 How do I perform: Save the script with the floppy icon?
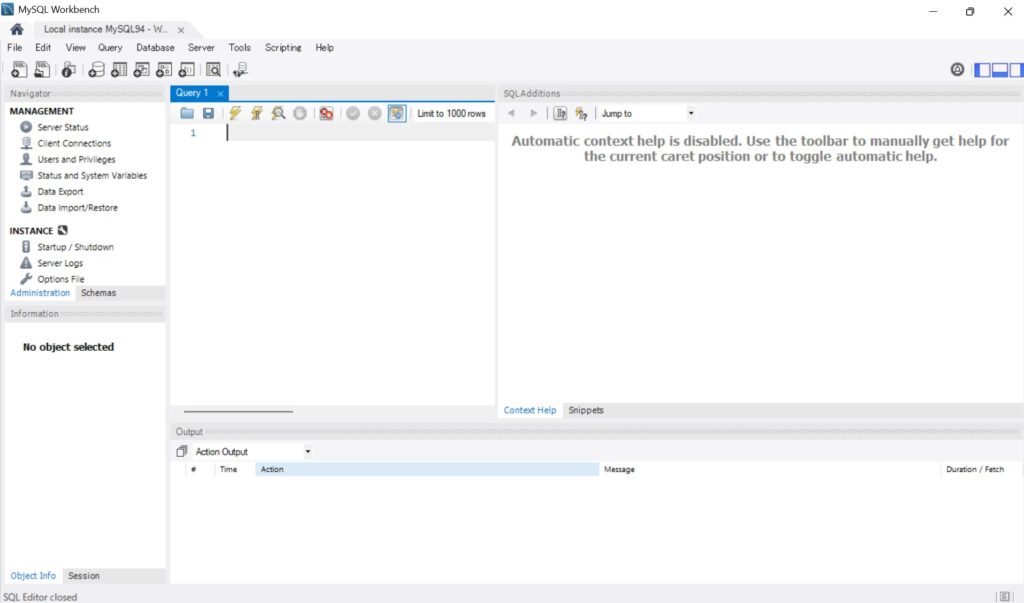coord(208,113)
